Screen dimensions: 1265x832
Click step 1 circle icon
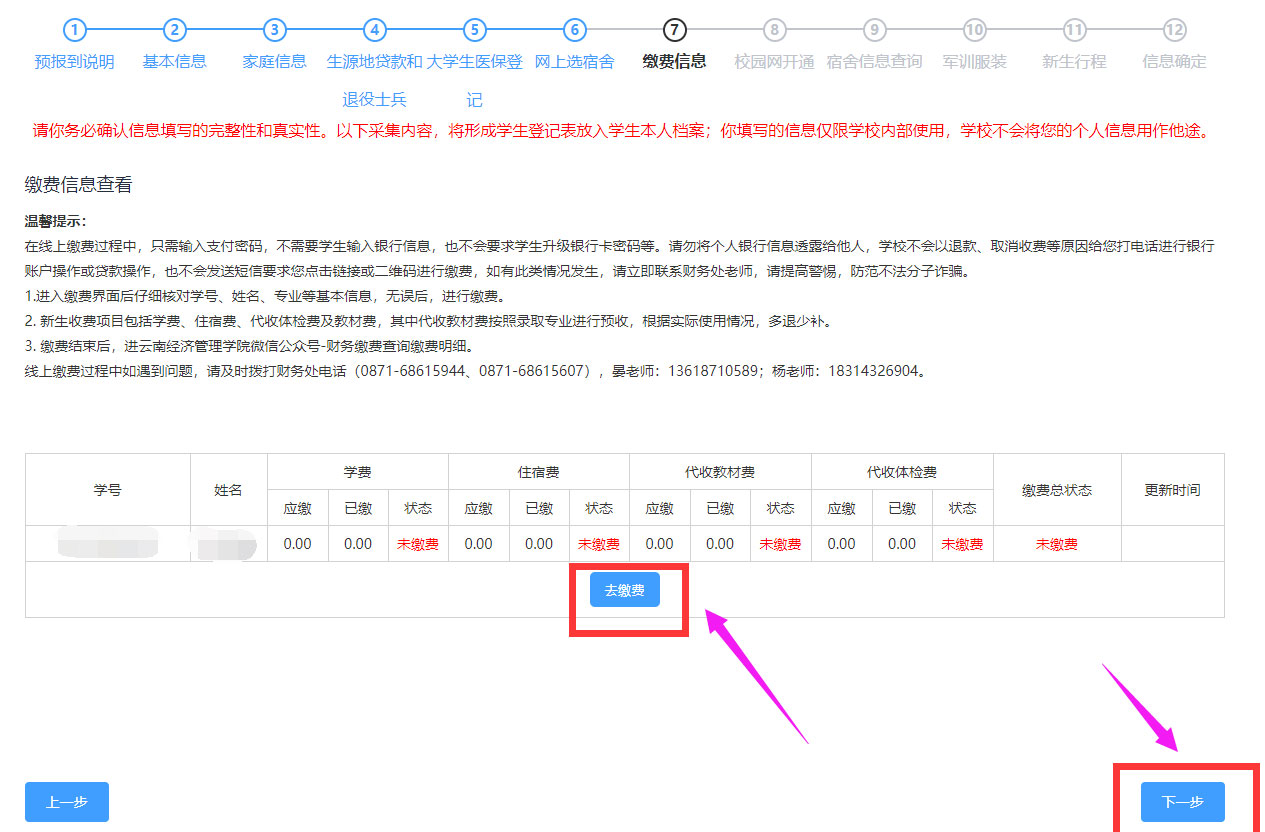tap(75, 30)
